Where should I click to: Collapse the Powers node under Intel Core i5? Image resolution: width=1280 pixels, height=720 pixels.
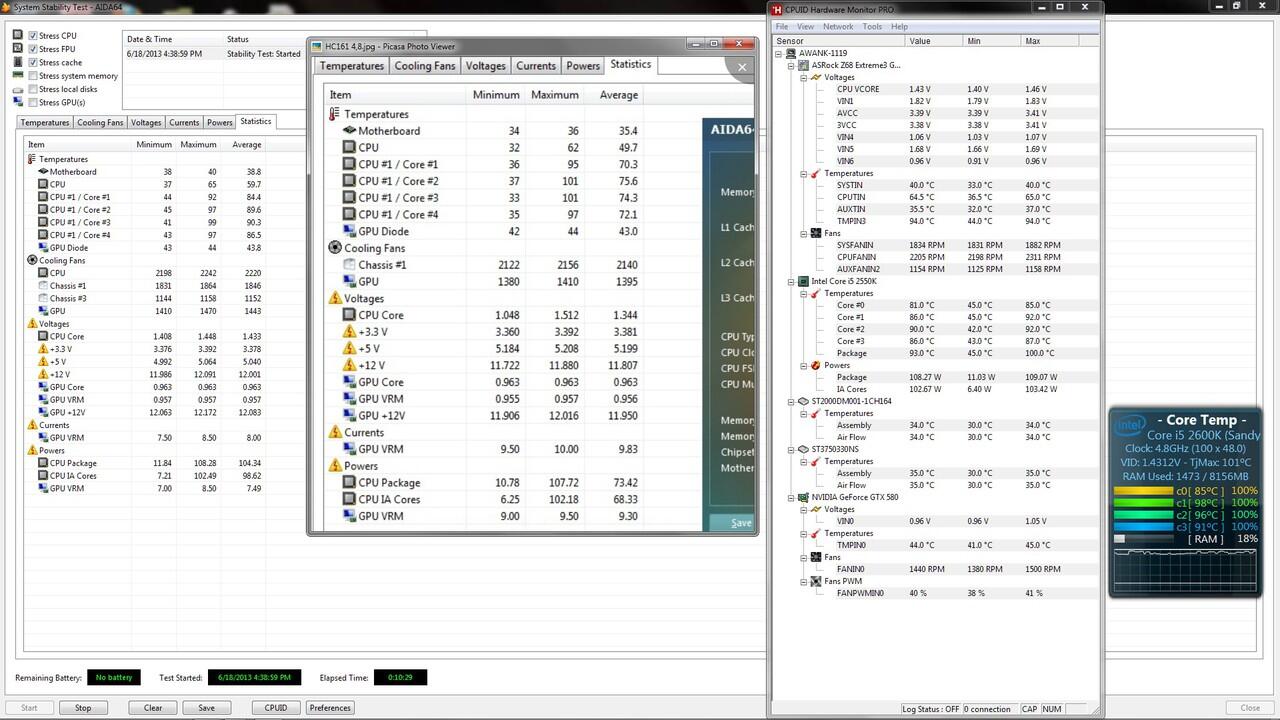click(x=803, y=365)
